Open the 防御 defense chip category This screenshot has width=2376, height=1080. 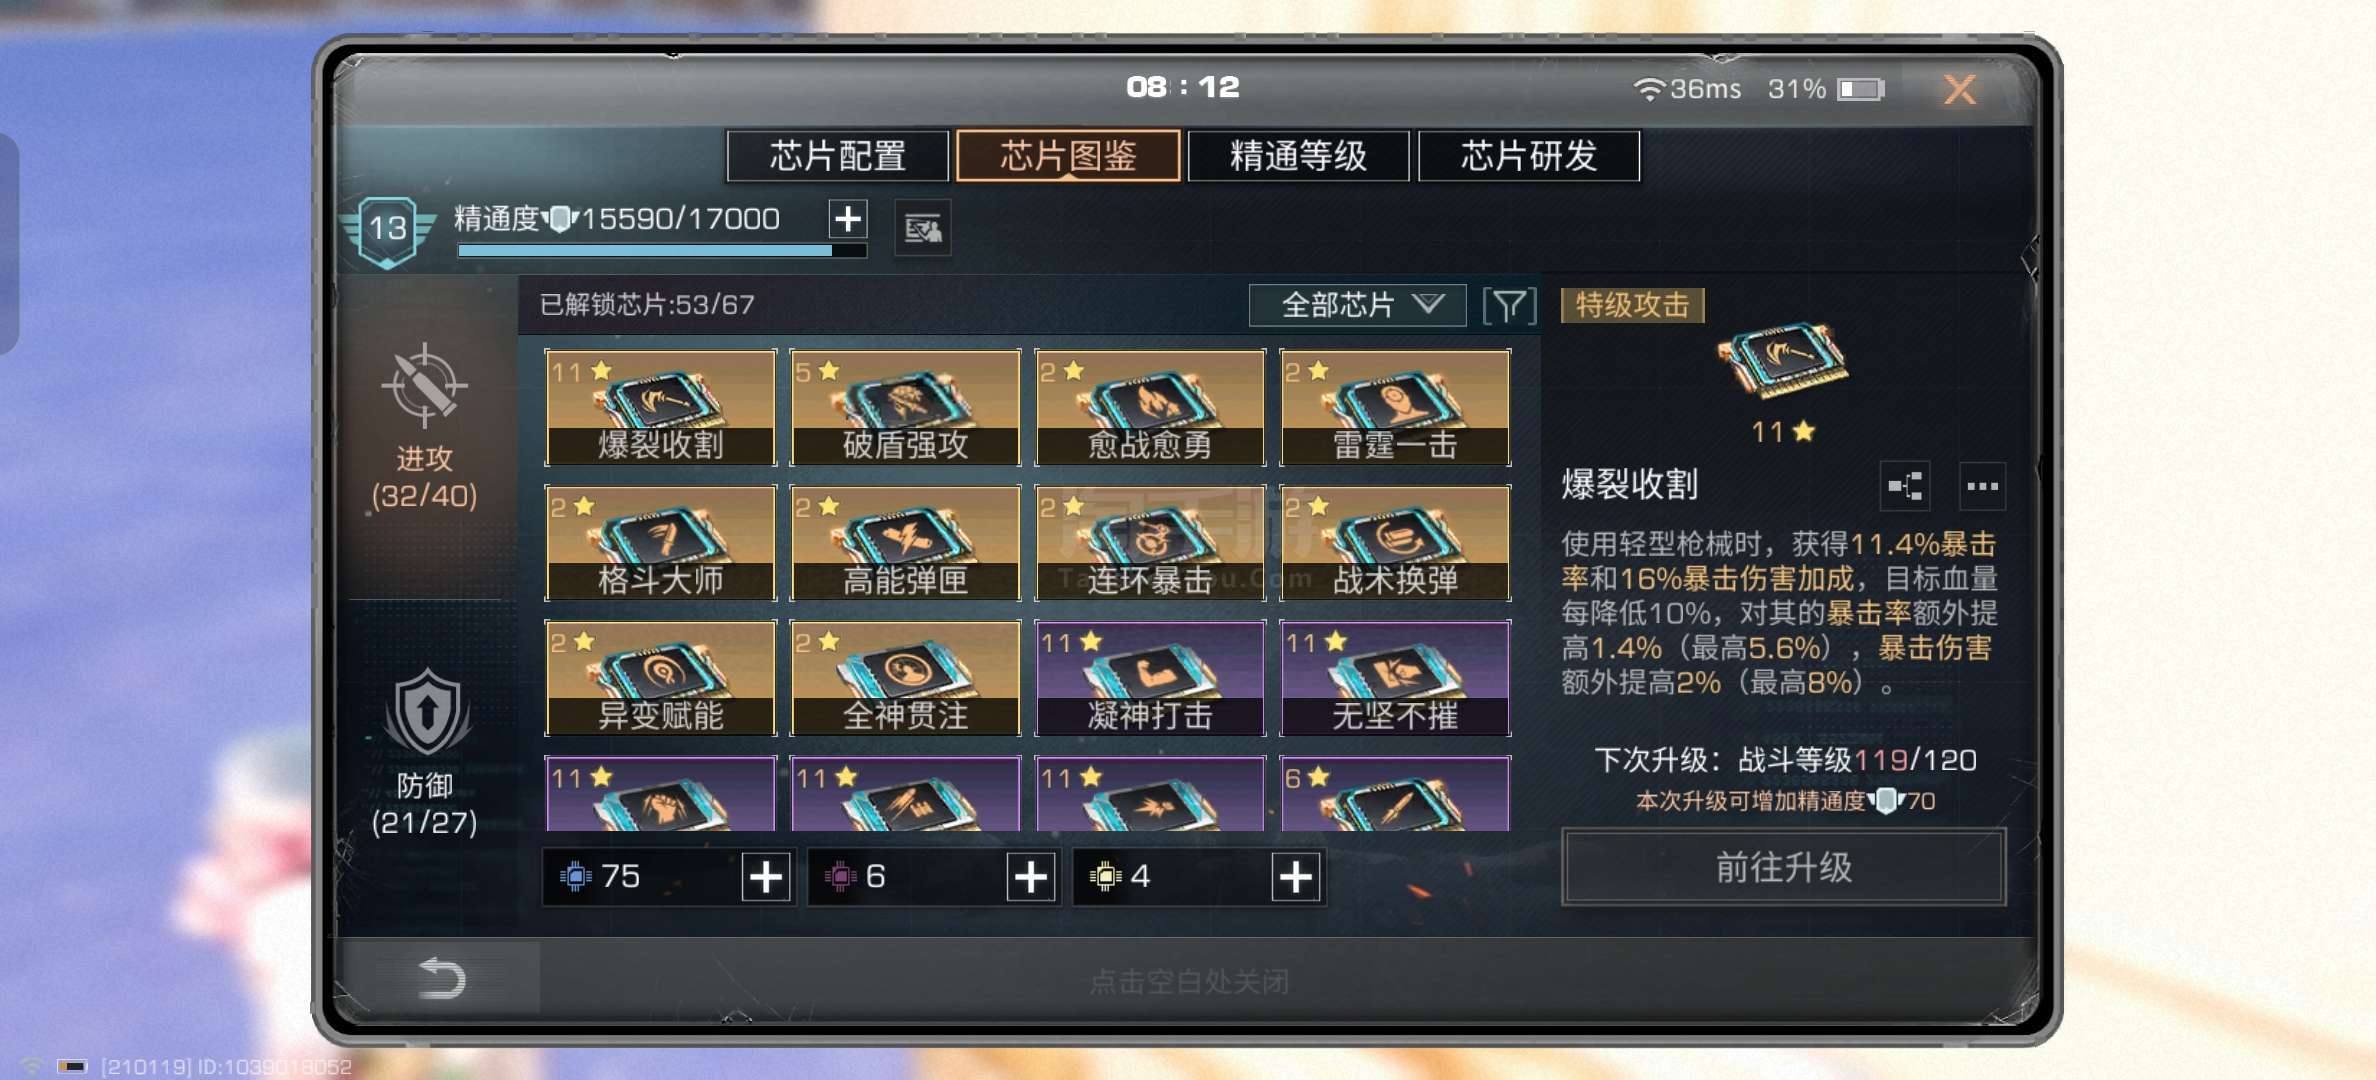pyautogui.click(x=425, y=752)
